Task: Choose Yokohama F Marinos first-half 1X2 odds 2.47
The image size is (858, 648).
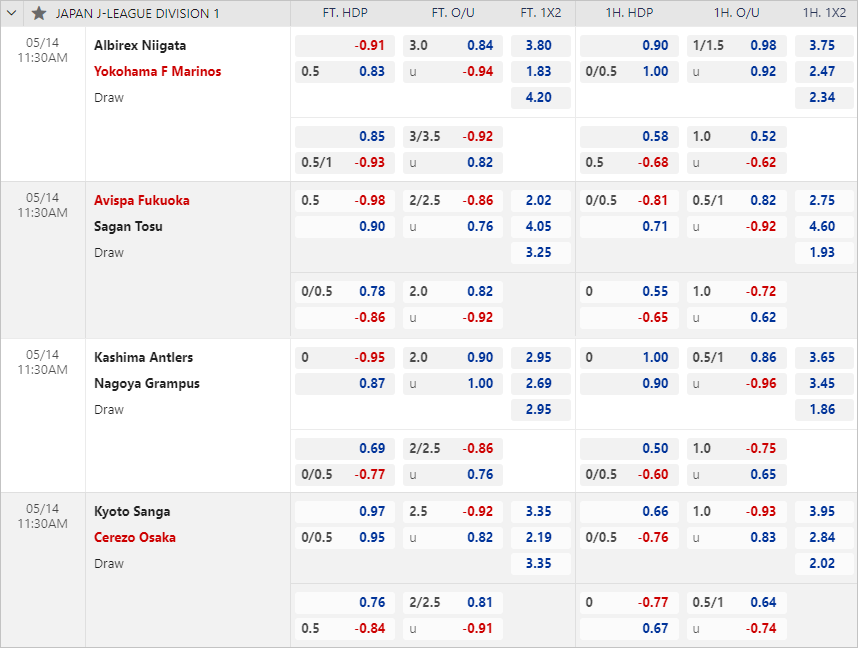Action: pyautogui.click(x=824, y=72)
